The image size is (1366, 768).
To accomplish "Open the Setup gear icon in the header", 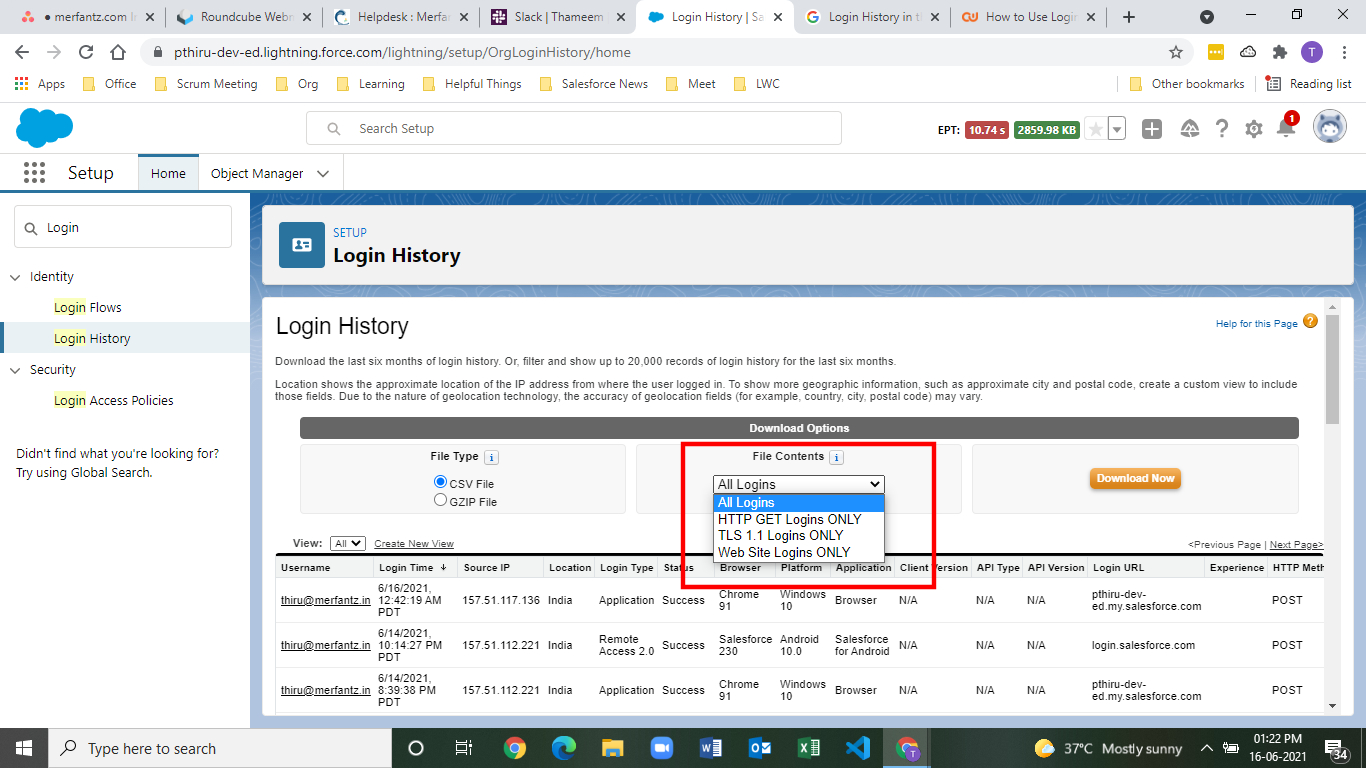I will [1253, 128].
